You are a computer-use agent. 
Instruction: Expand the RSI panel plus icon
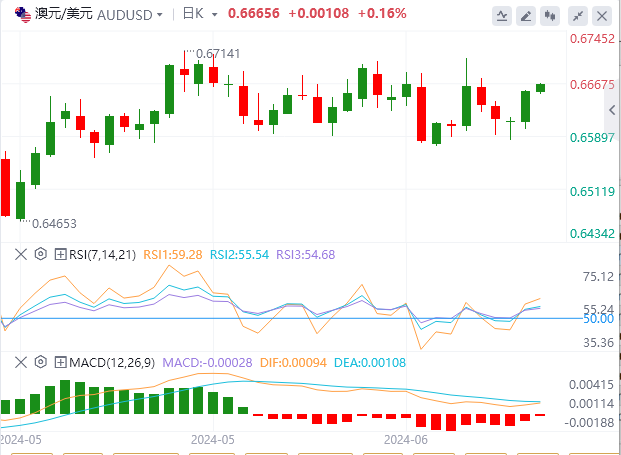[60, 254]
